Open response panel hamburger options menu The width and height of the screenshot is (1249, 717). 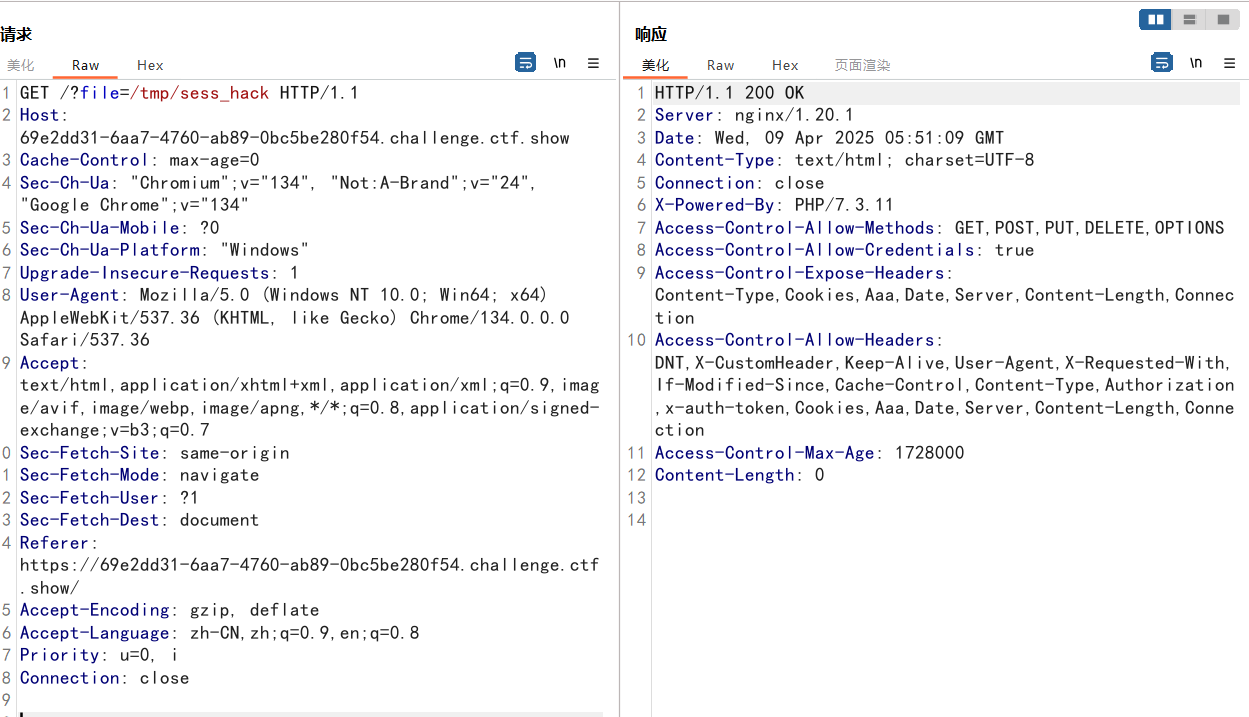click(x=1229, y=63)
